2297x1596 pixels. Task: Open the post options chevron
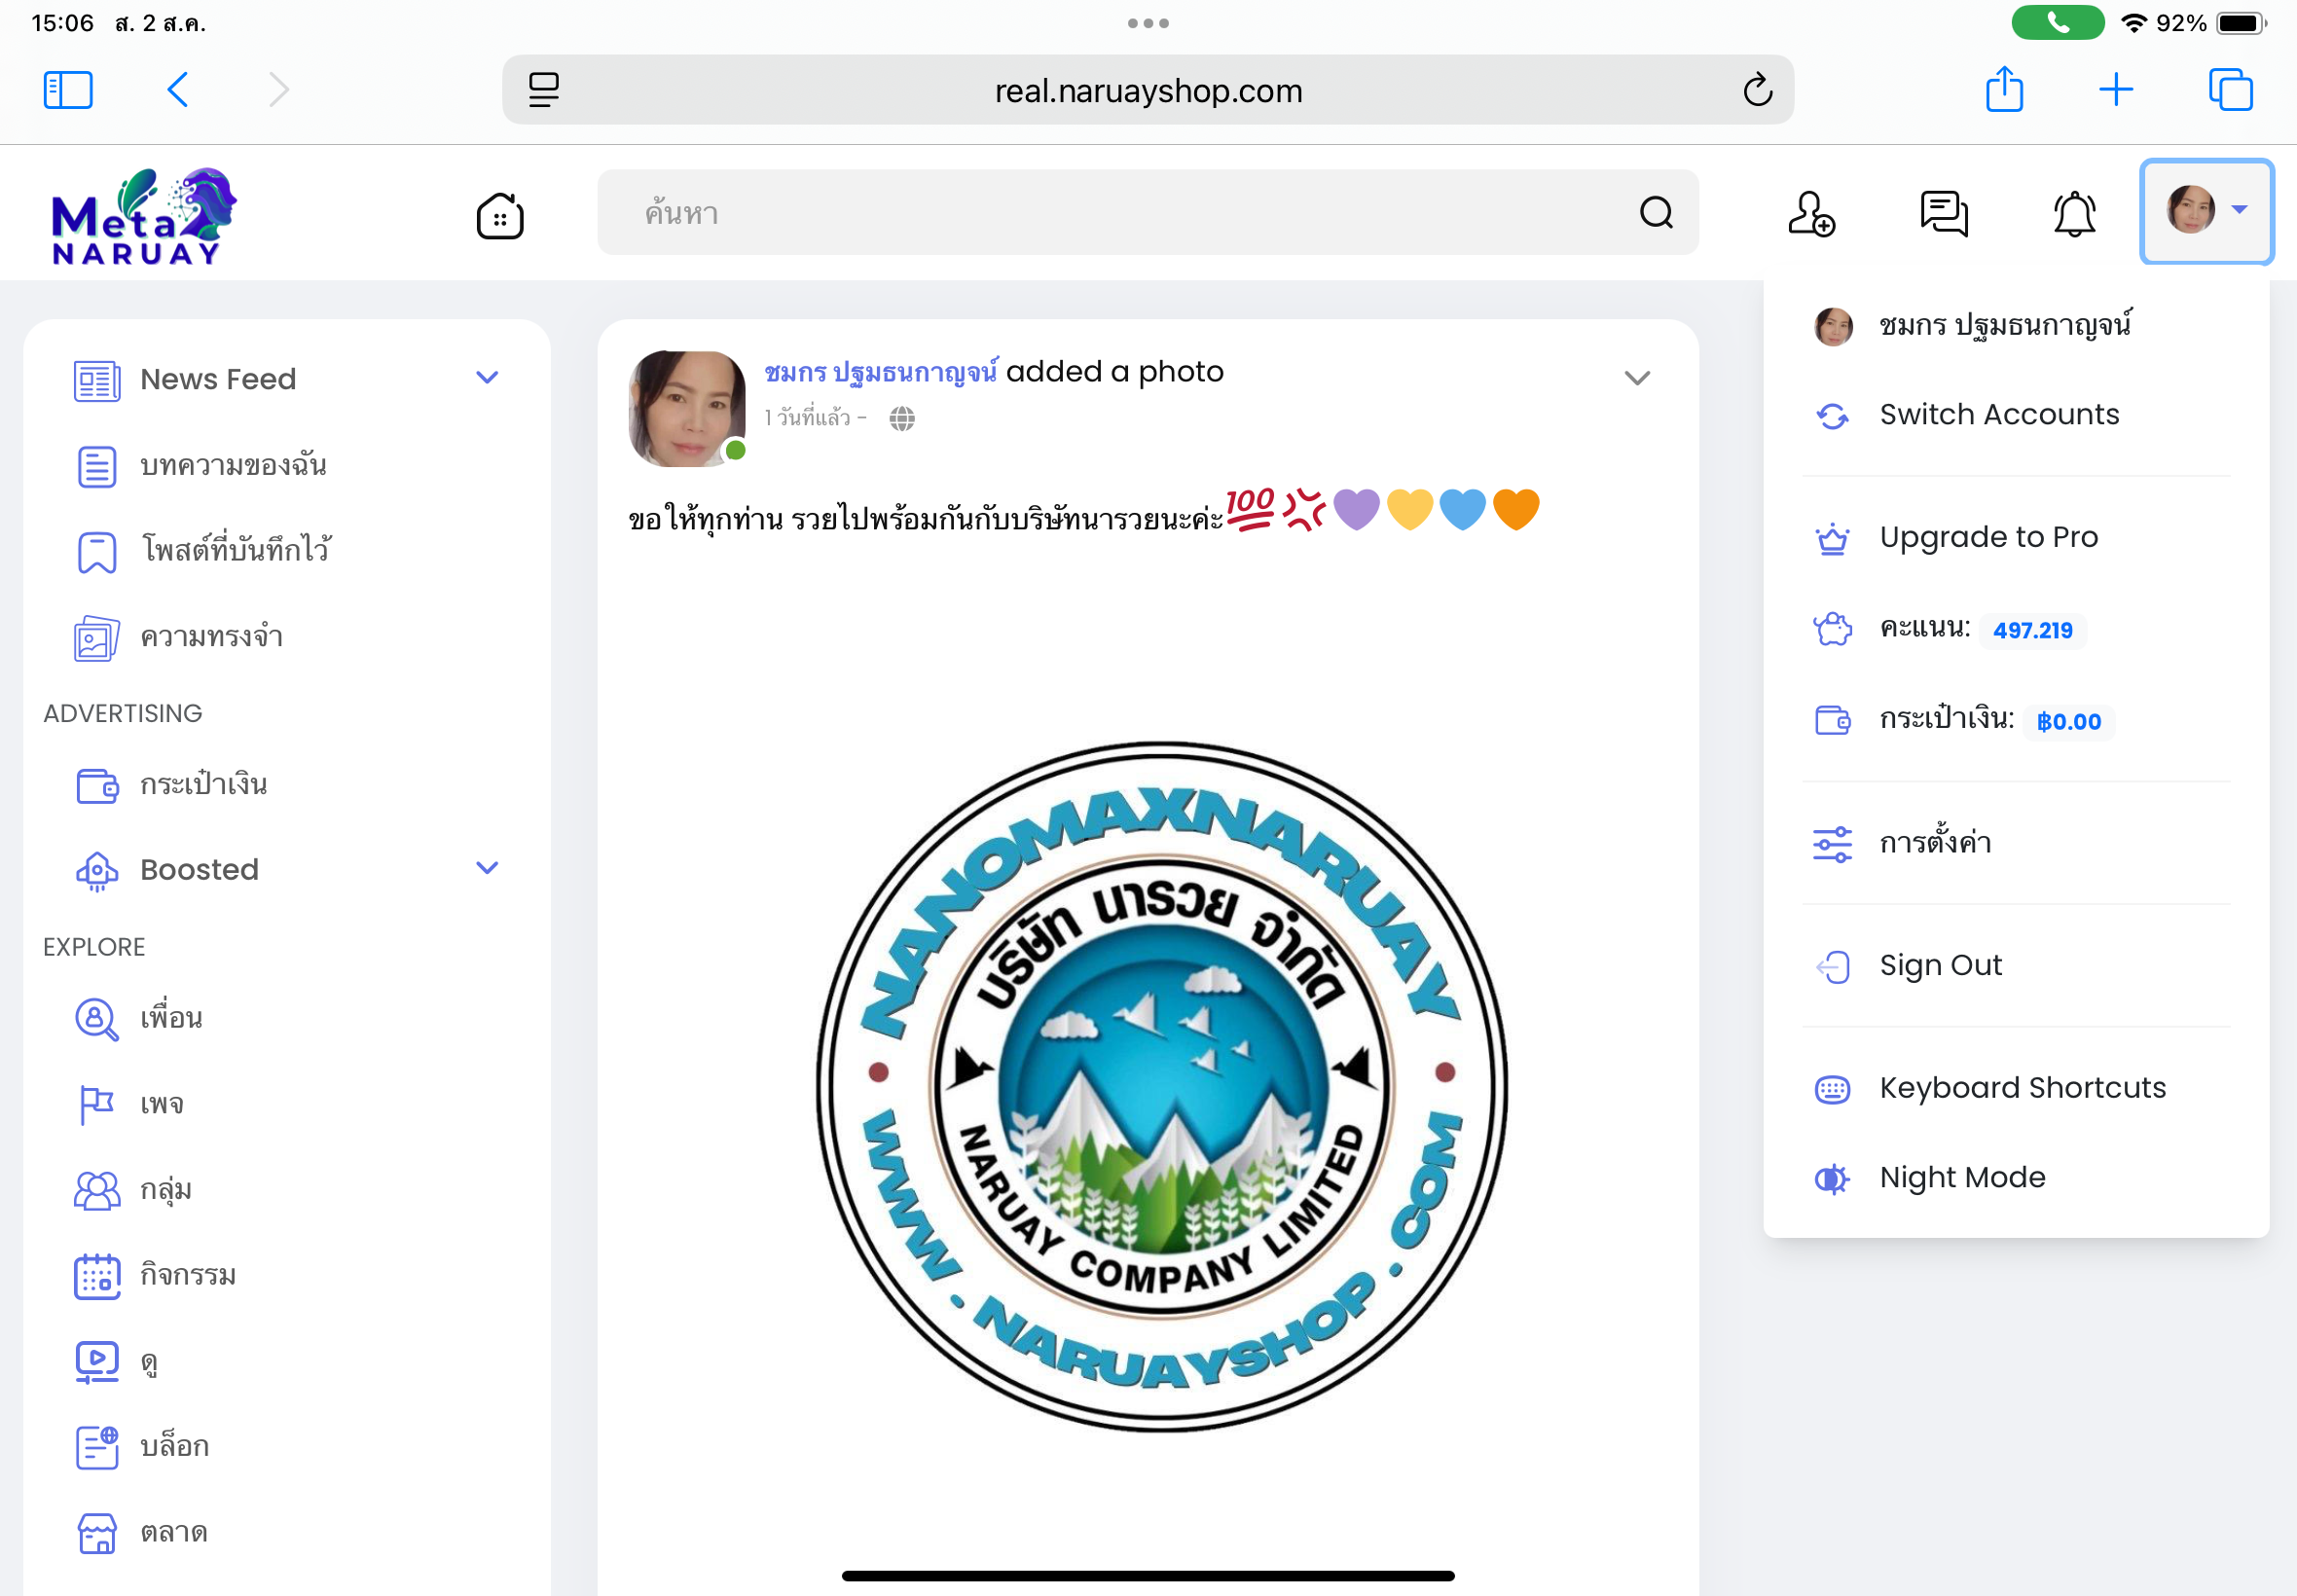(x=1637, y=378)
